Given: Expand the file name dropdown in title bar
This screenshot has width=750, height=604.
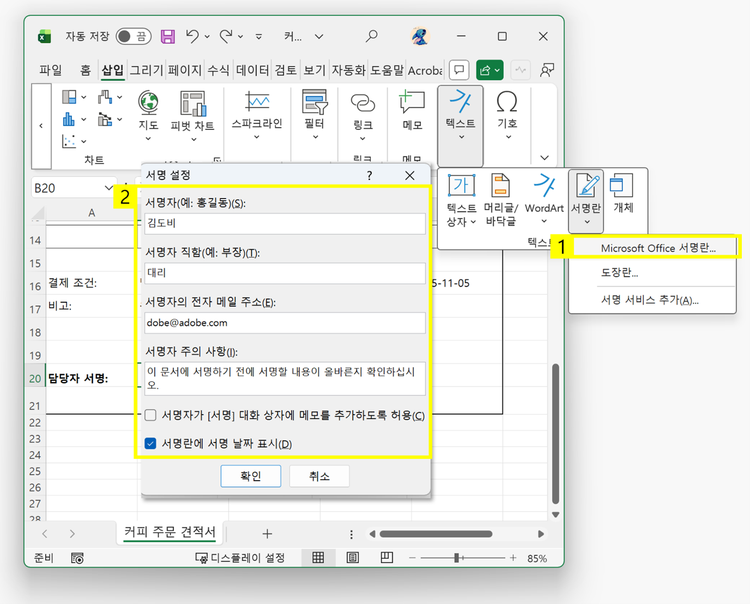Looking at the screenshot, I should click(319, 36).
